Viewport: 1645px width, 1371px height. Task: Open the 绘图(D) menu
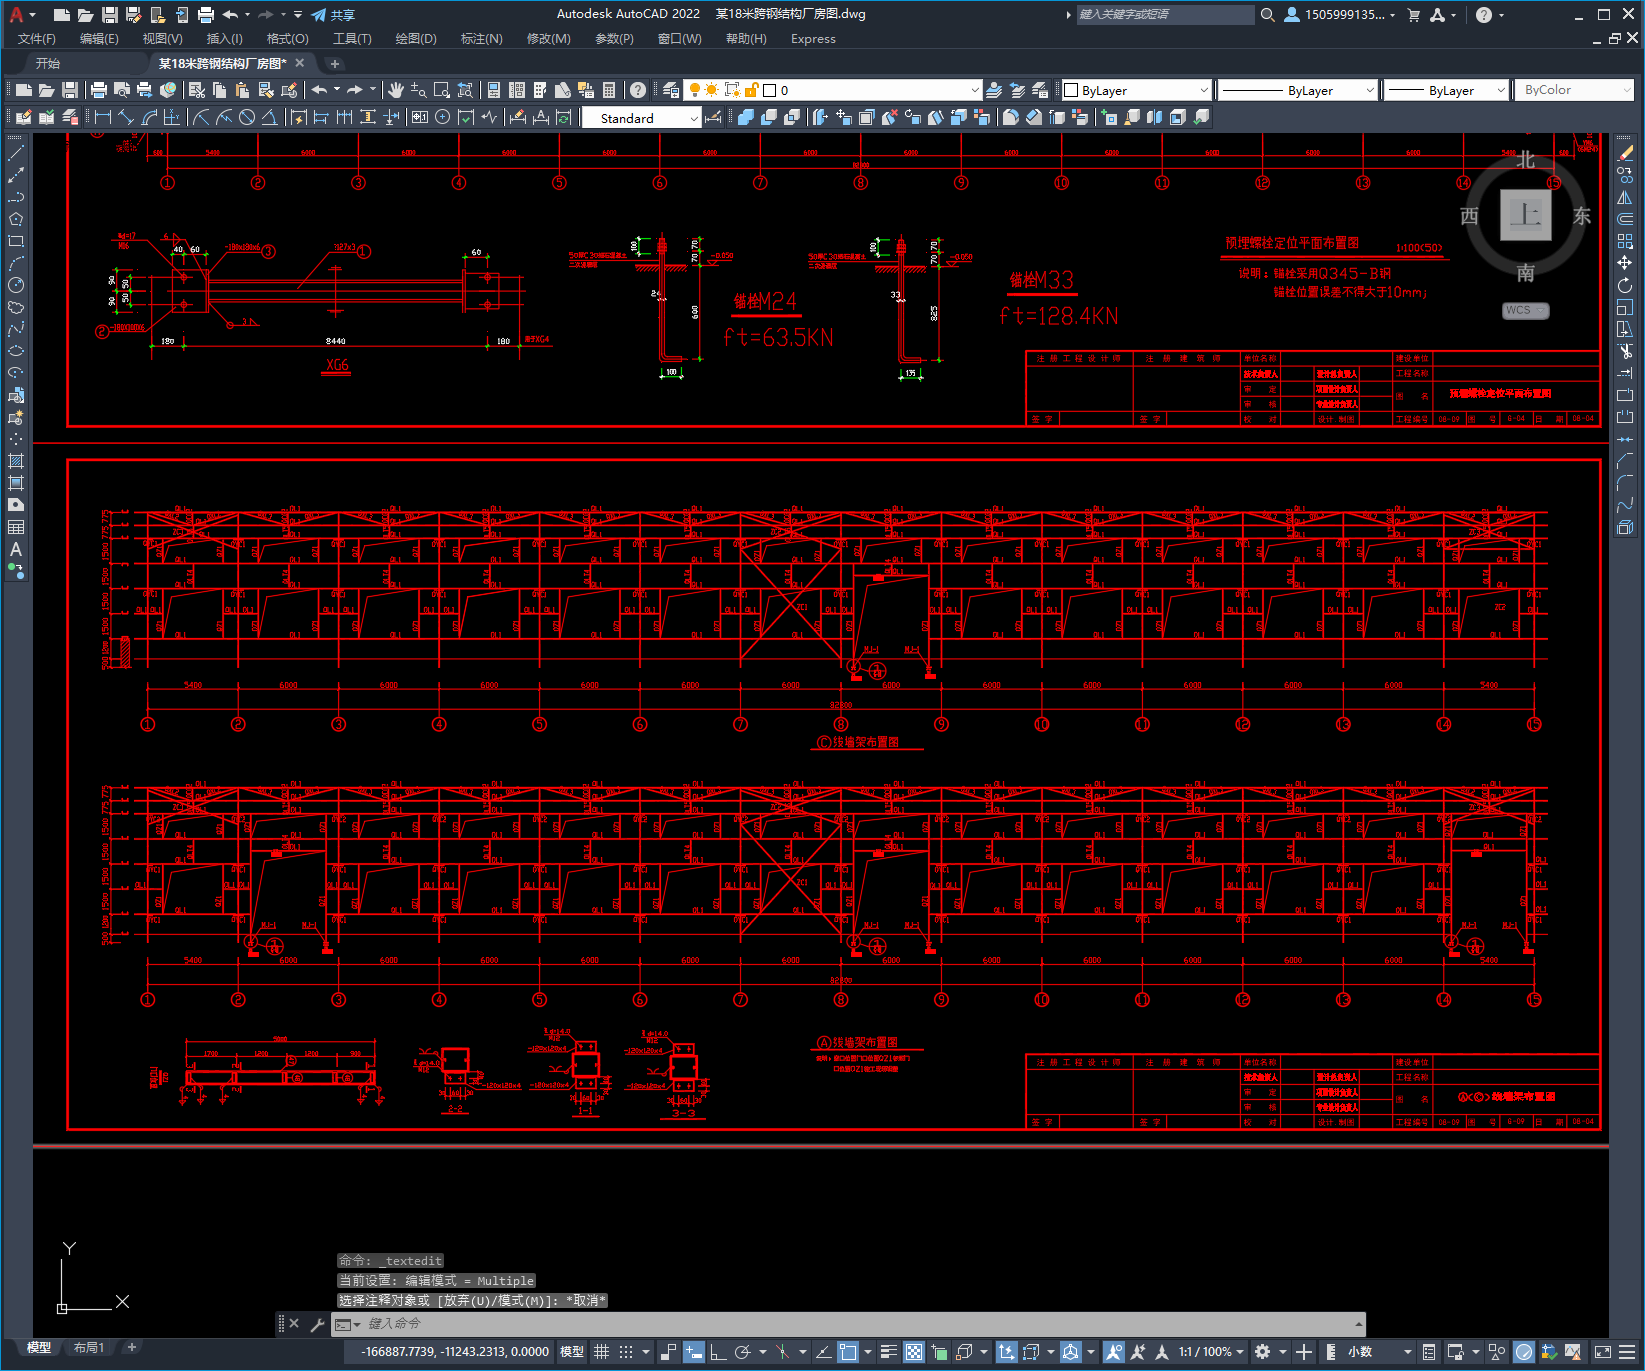pyautogui.click(x=416, y=39)
